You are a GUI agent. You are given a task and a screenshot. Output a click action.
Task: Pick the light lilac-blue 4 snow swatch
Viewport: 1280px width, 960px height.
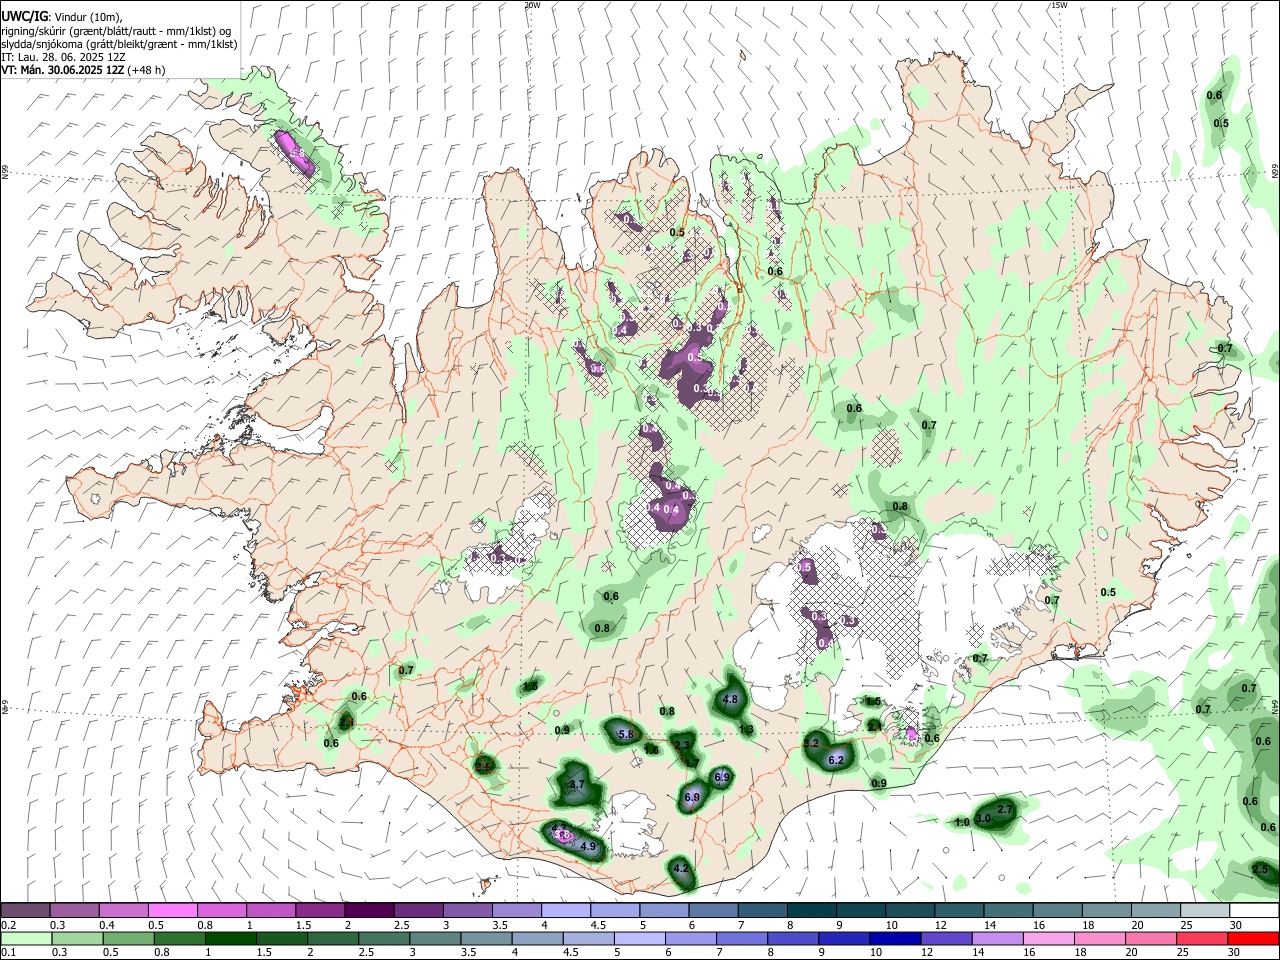coord(566,910)
